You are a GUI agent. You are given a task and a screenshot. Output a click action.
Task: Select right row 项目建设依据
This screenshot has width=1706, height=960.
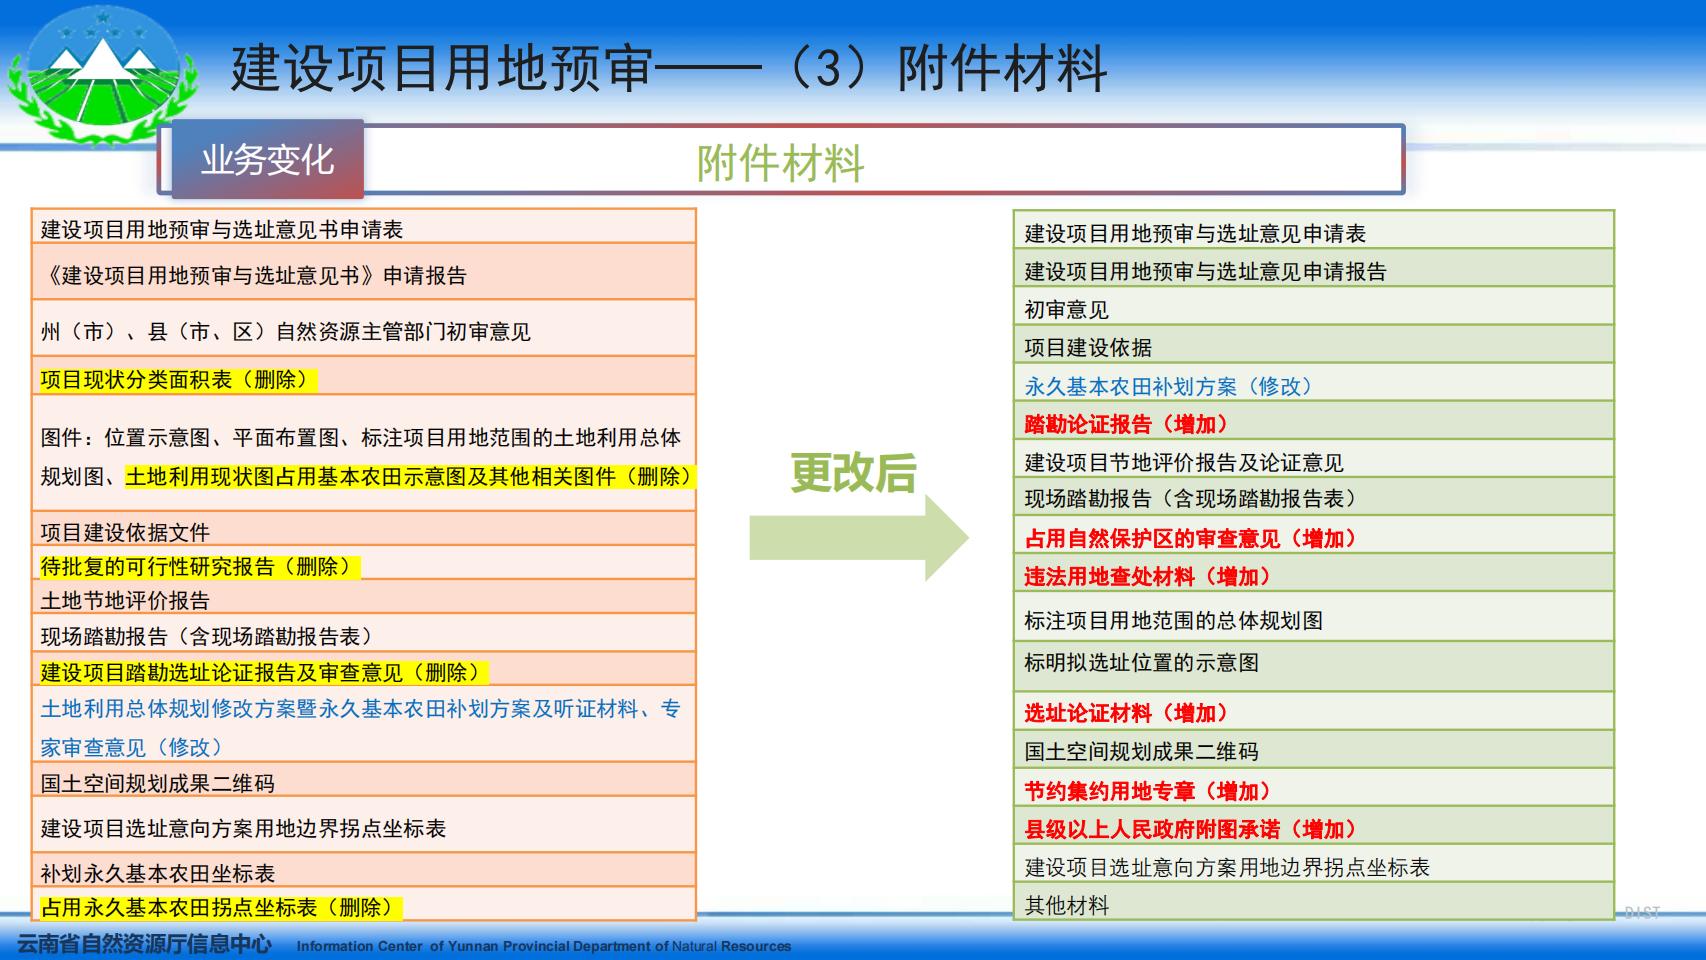pyautogui.click(x=1314, y=345)
